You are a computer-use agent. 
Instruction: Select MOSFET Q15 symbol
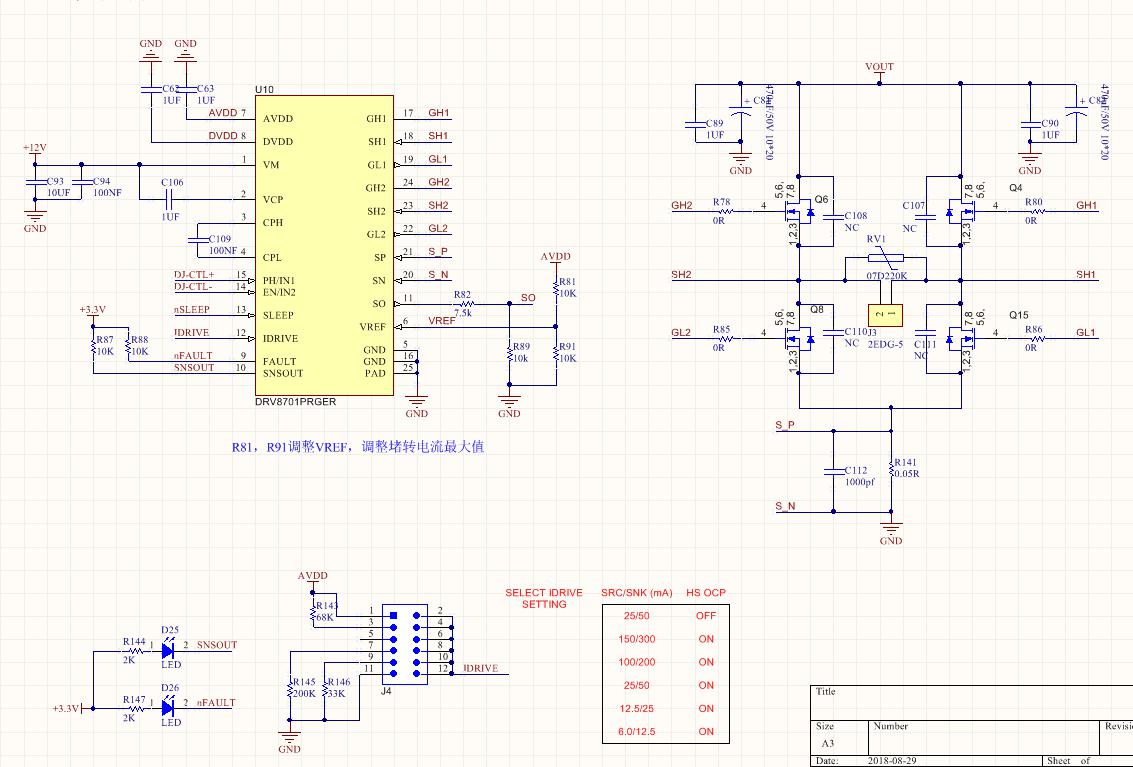[x=962, y=338]
